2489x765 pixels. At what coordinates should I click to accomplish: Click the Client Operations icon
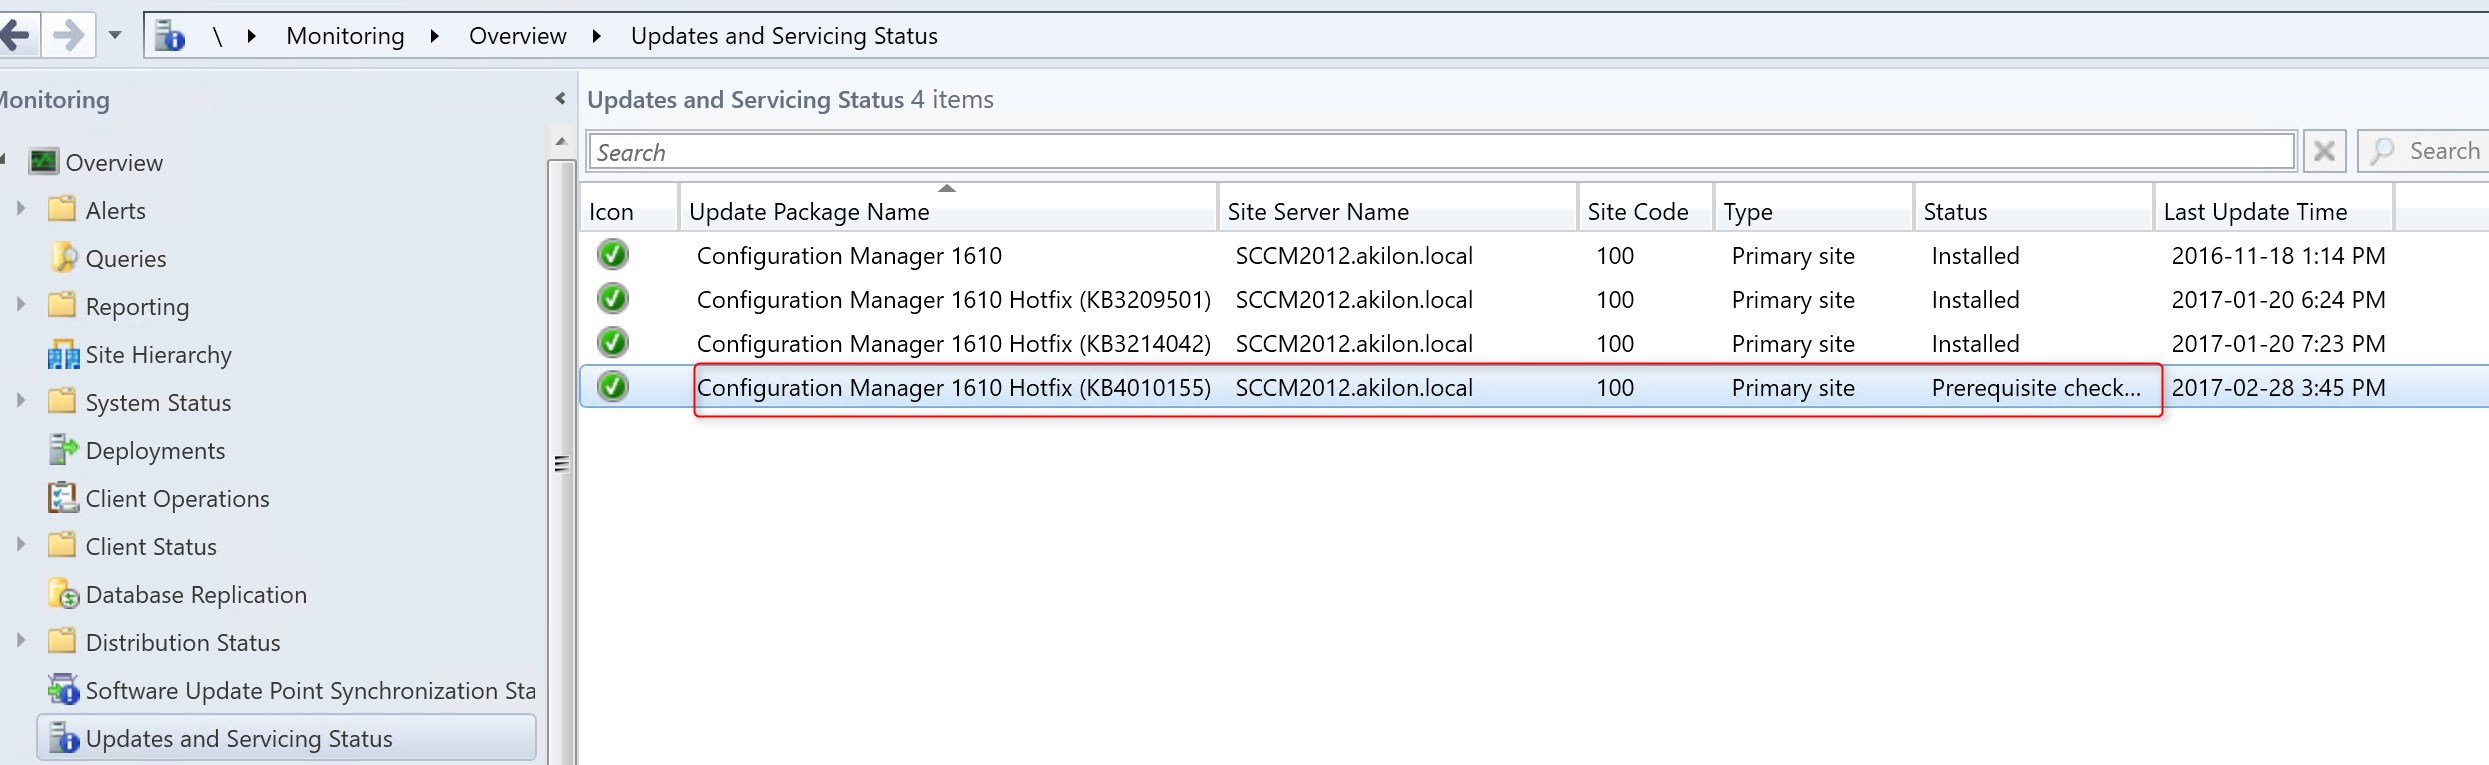[63, 498]
